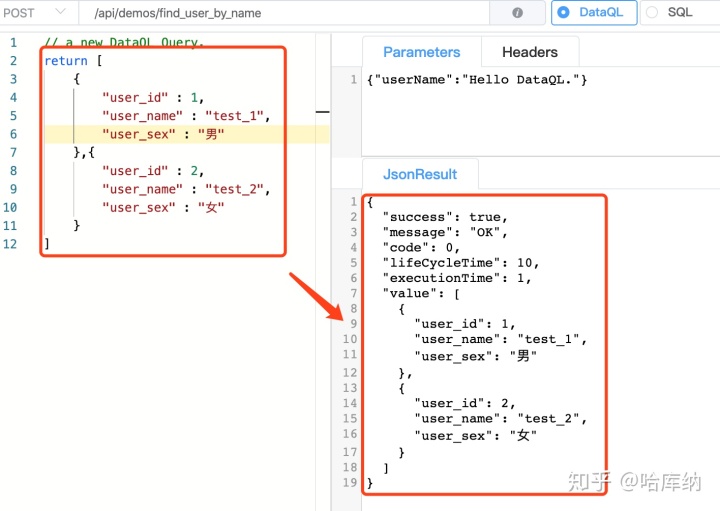Click the "lifeCycleTime": 10 result line

click(461, 263)
